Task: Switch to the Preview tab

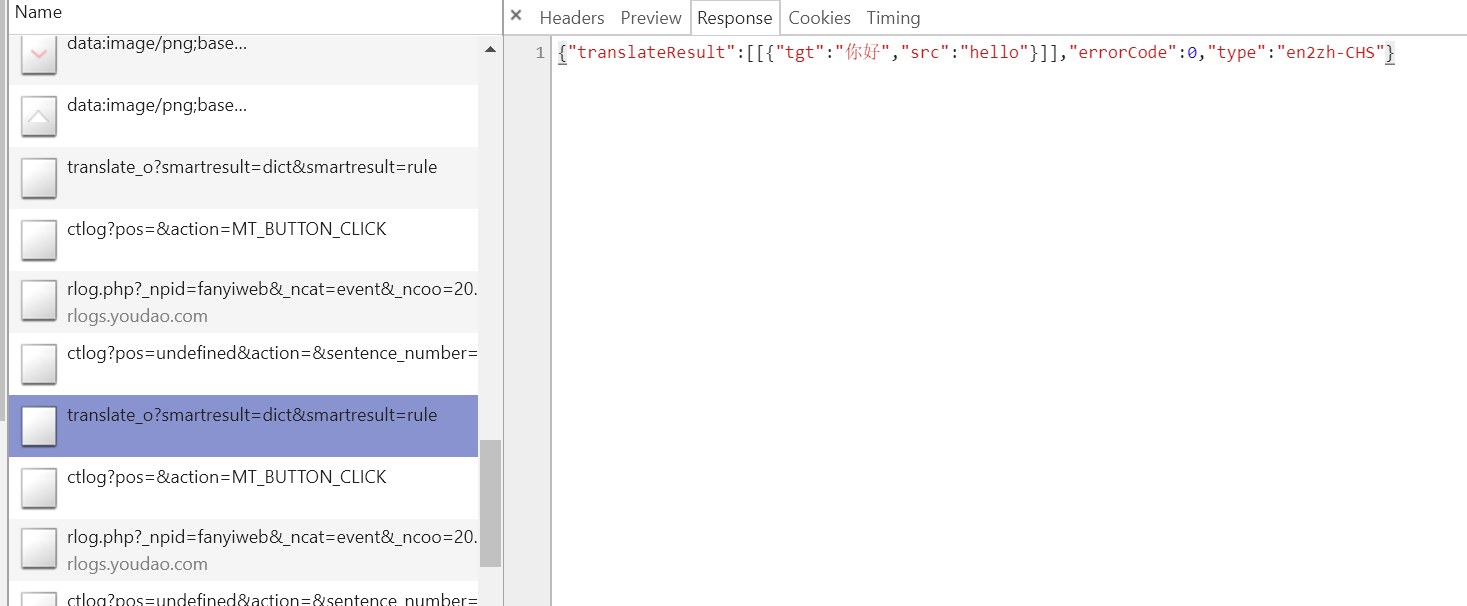Action: (x=651, y=18)
